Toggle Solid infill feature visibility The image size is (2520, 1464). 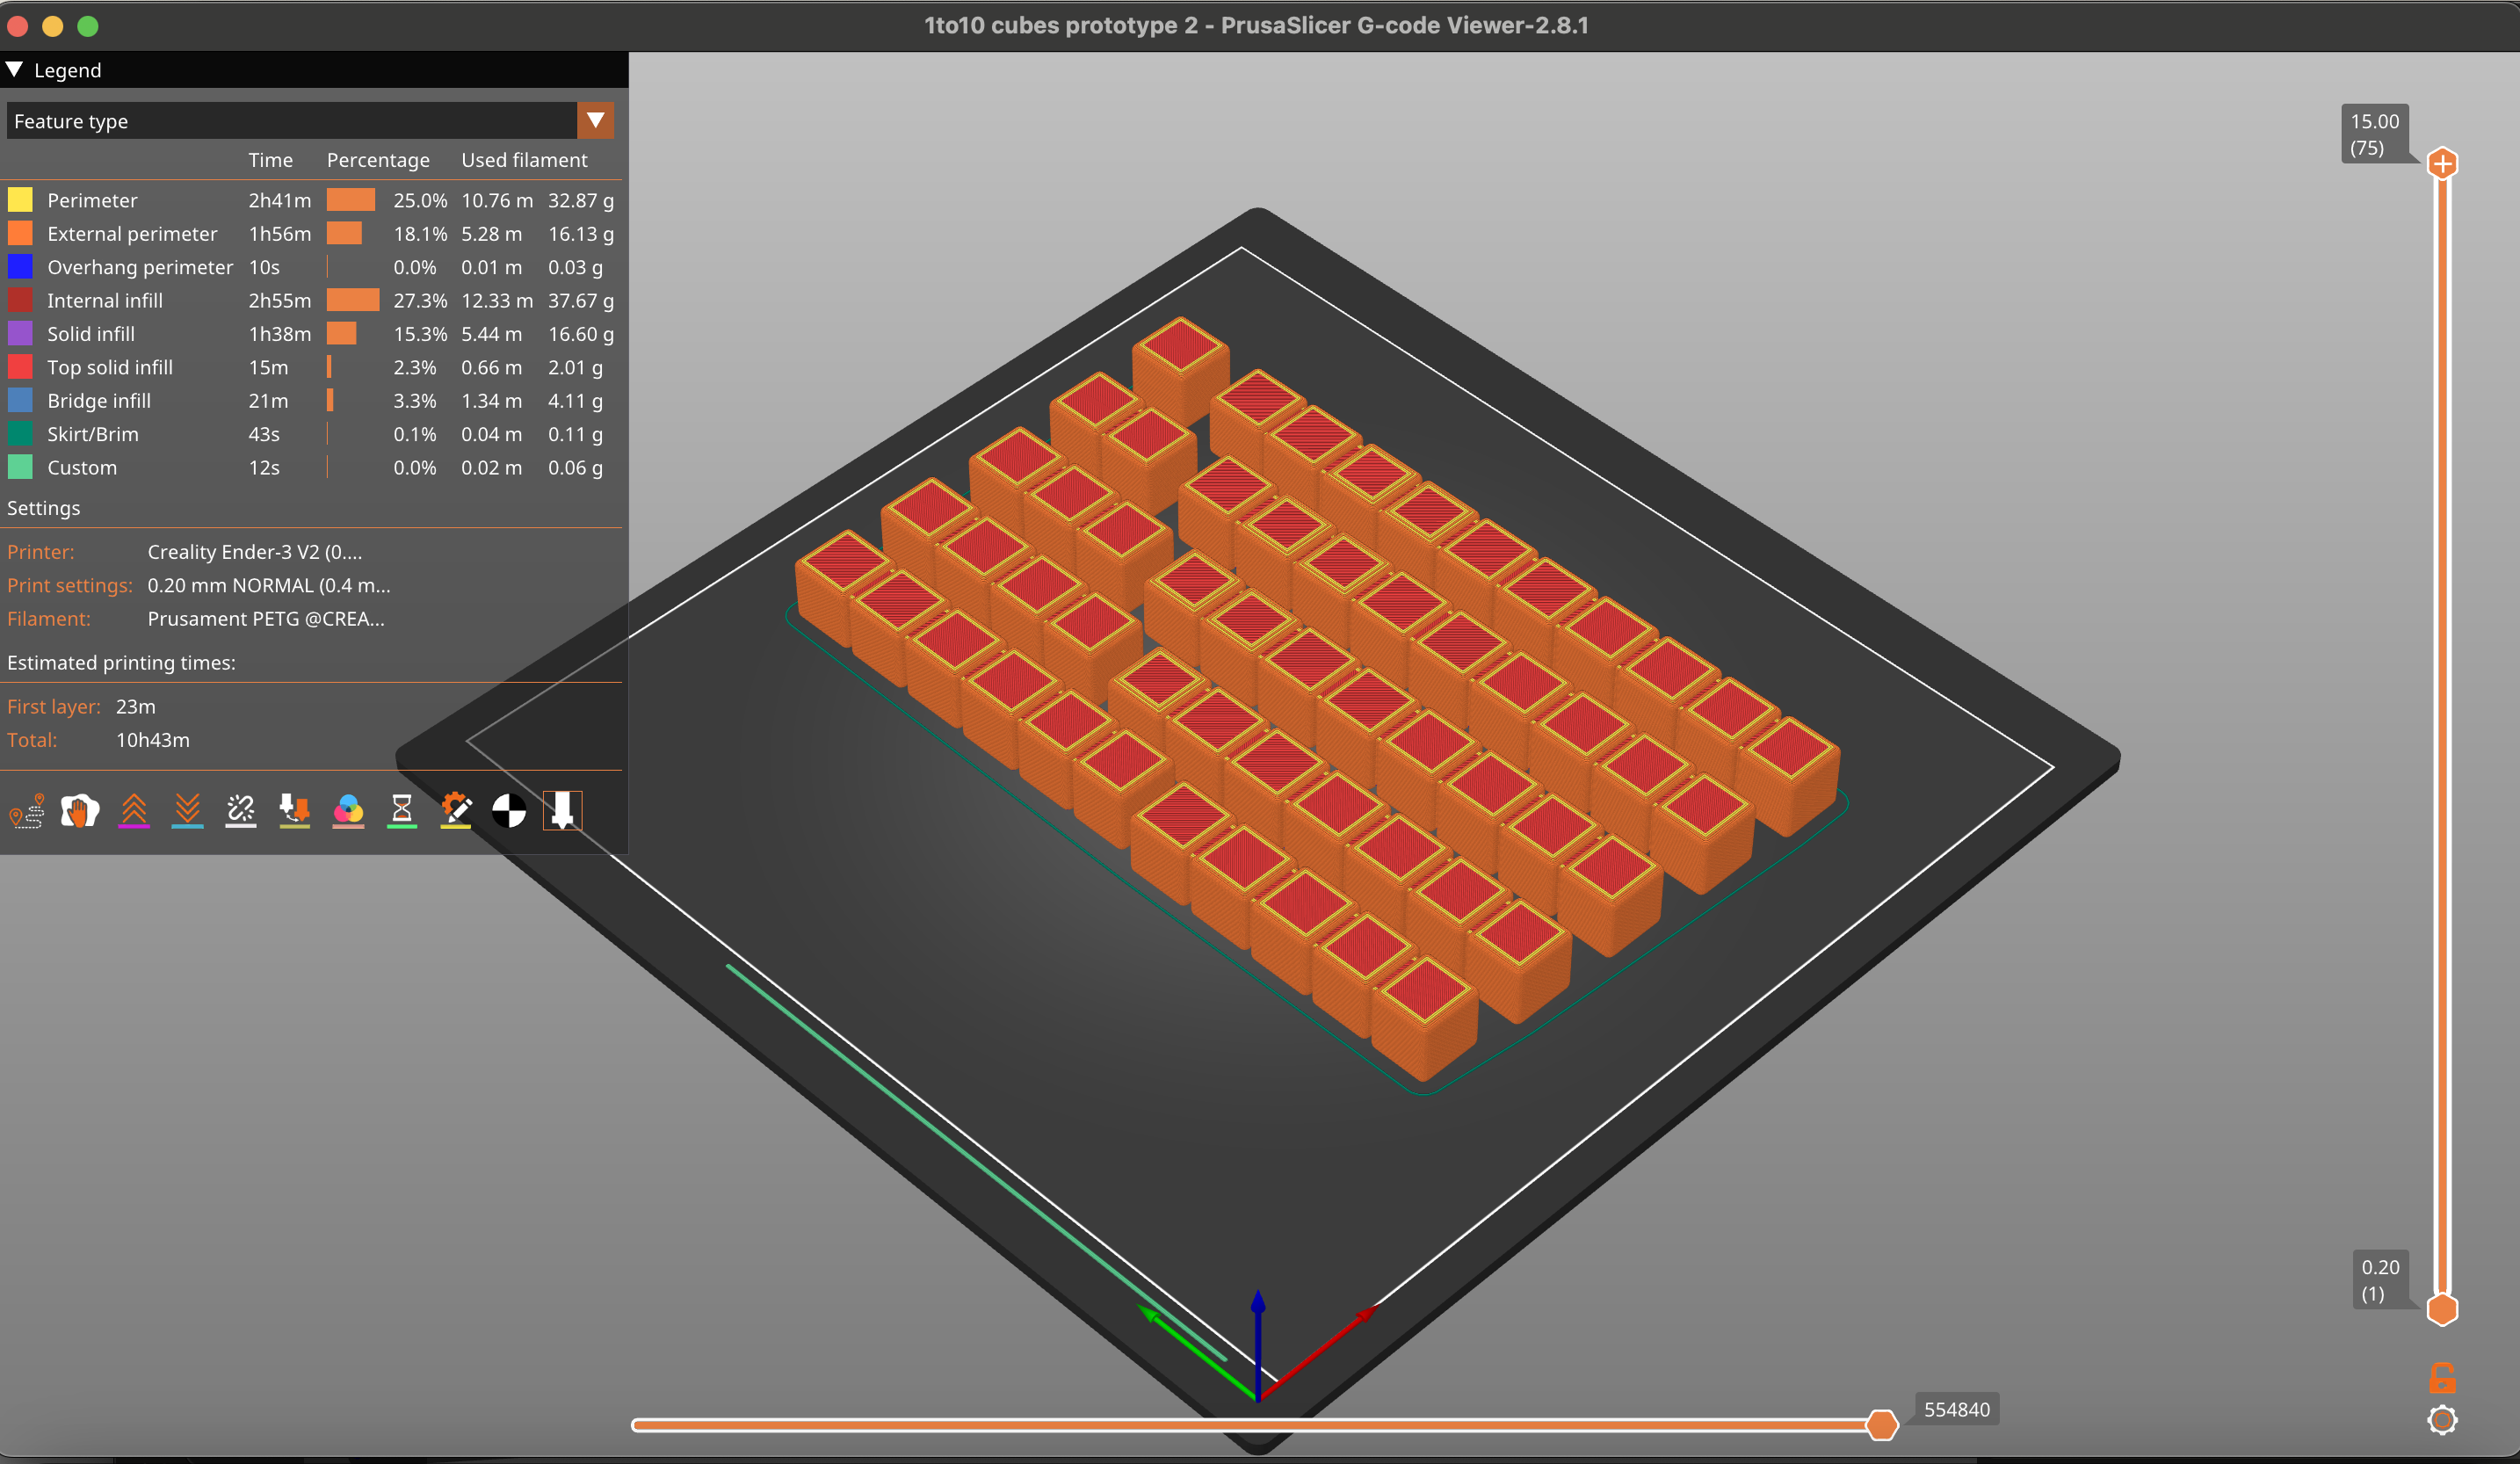(x=310, y=334)
